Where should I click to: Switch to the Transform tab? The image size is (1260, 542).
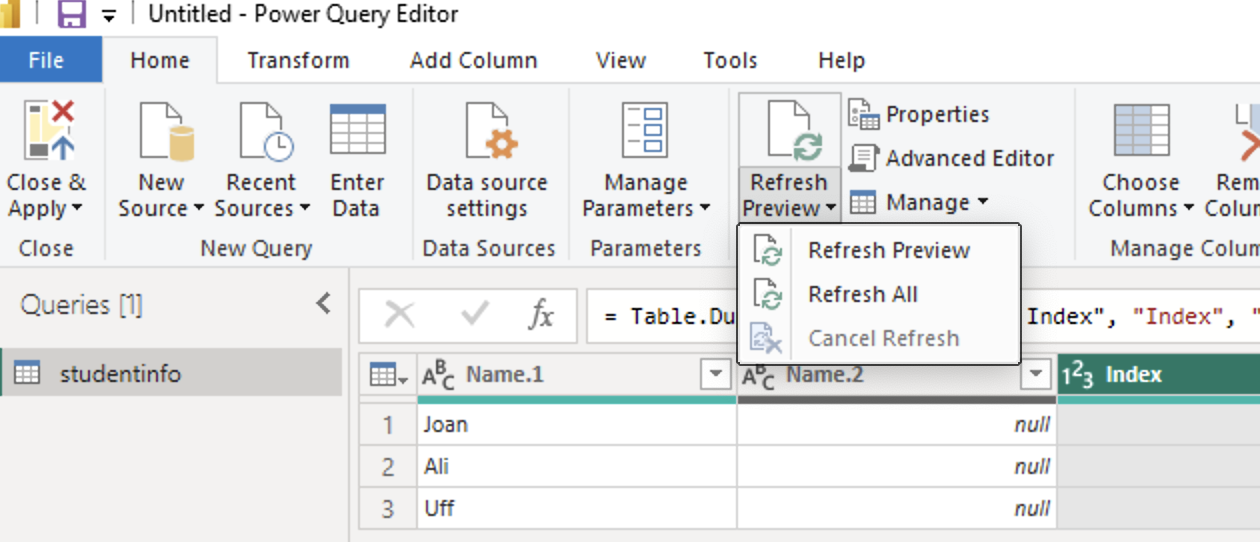coord(298,60)
